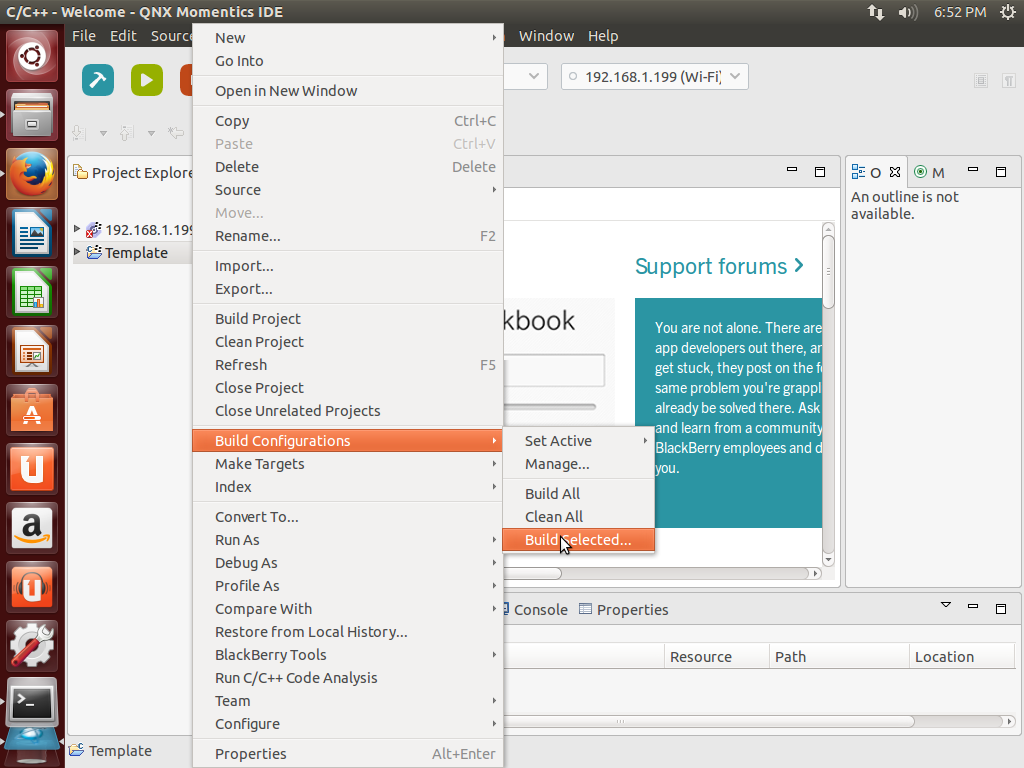Open the Window menu
Screen dimensions: 1024x768
click(546, 36)
